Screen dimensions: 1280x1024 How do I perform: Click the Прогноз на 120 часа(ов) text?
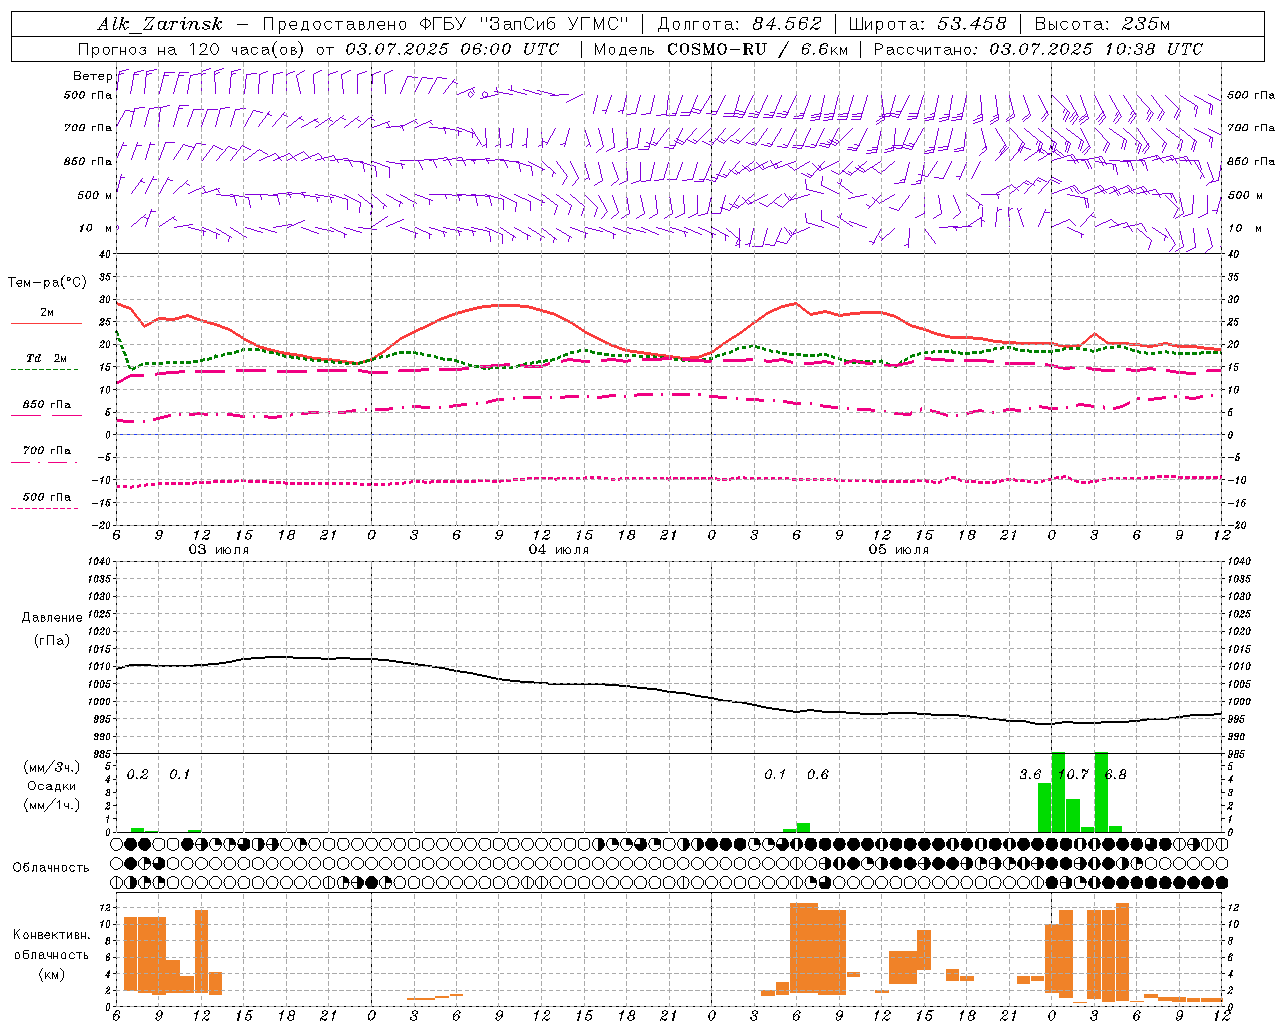193,49
